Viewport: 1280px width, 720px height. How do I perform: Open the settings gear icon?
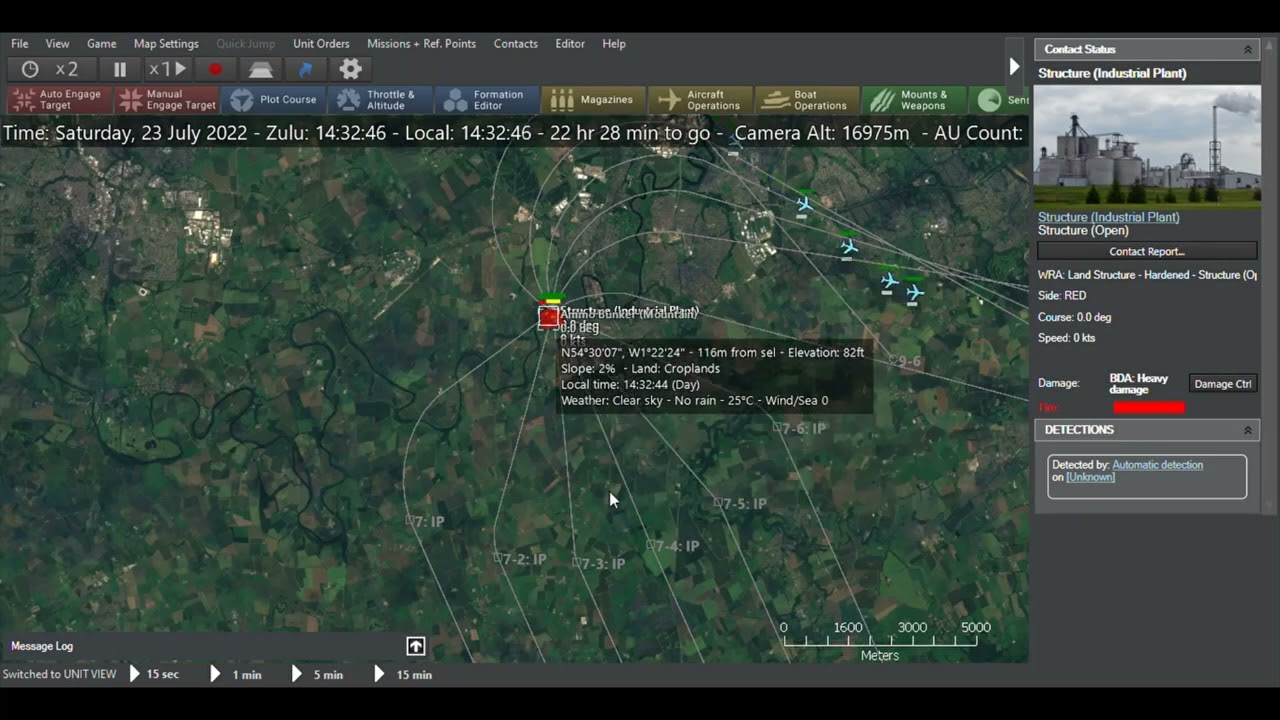[x=350, y=69]
